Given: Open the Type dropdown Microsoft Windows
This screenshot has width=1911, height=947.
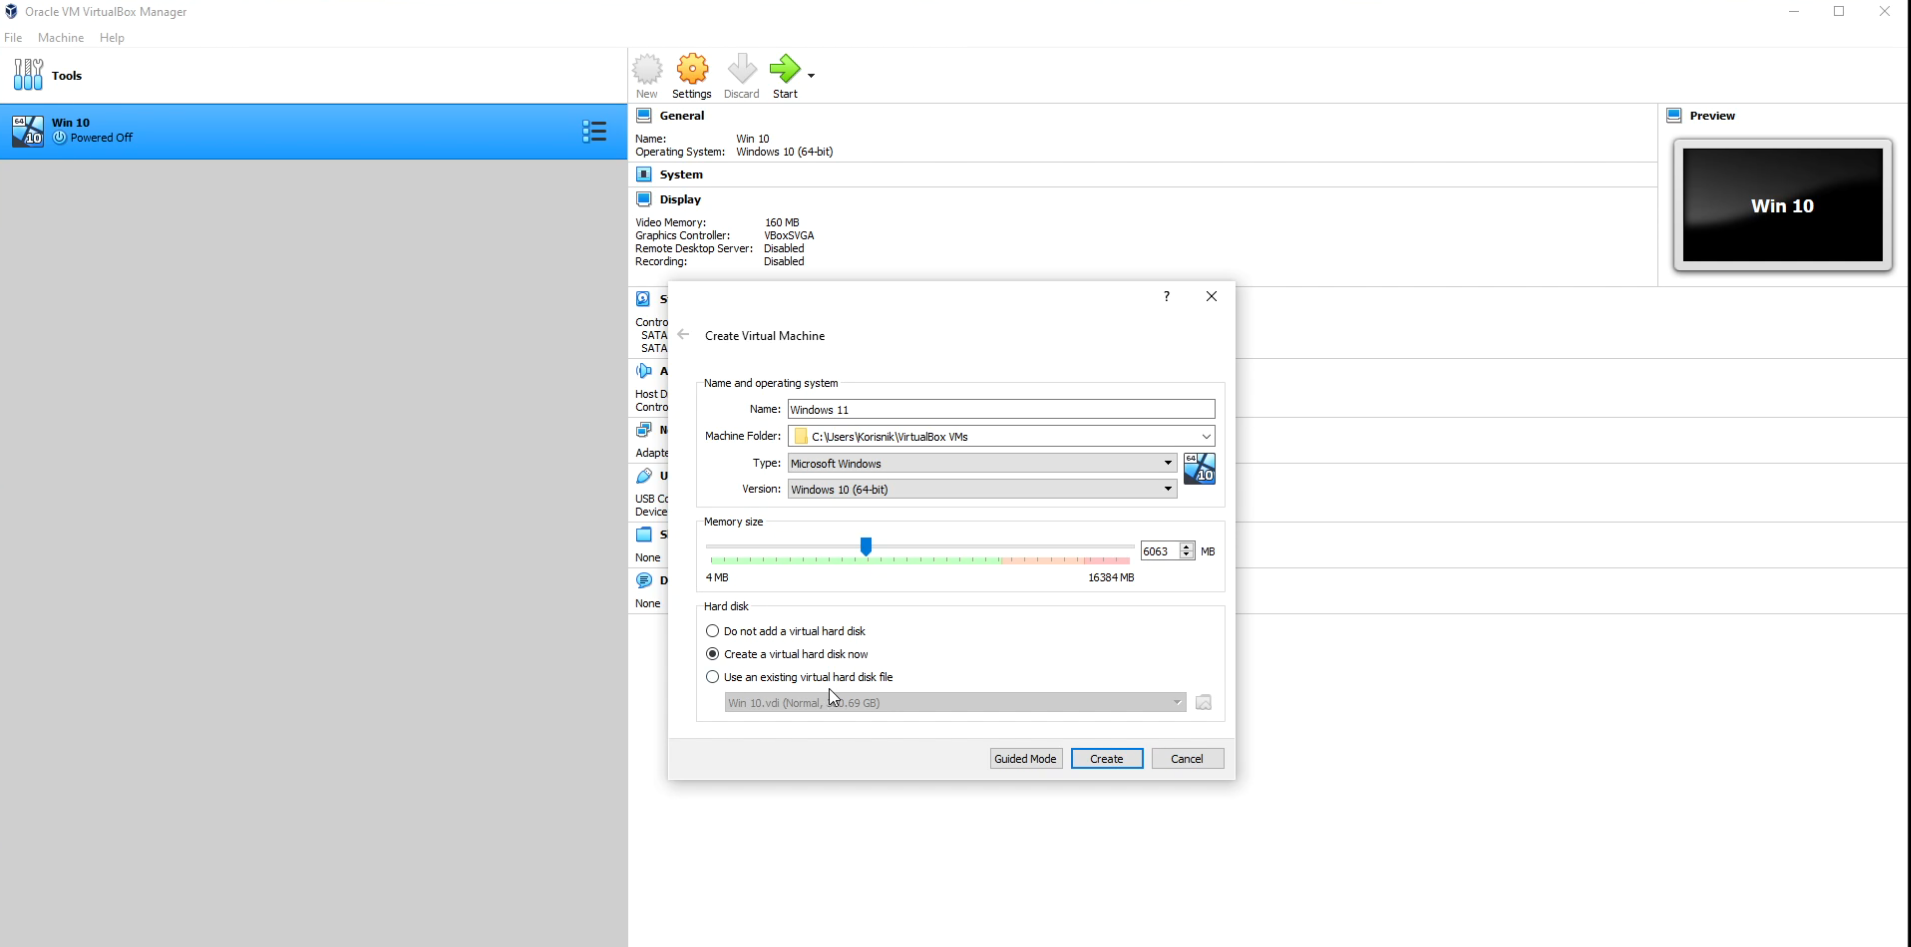Looking at the screenshot, I should [982, 463].
